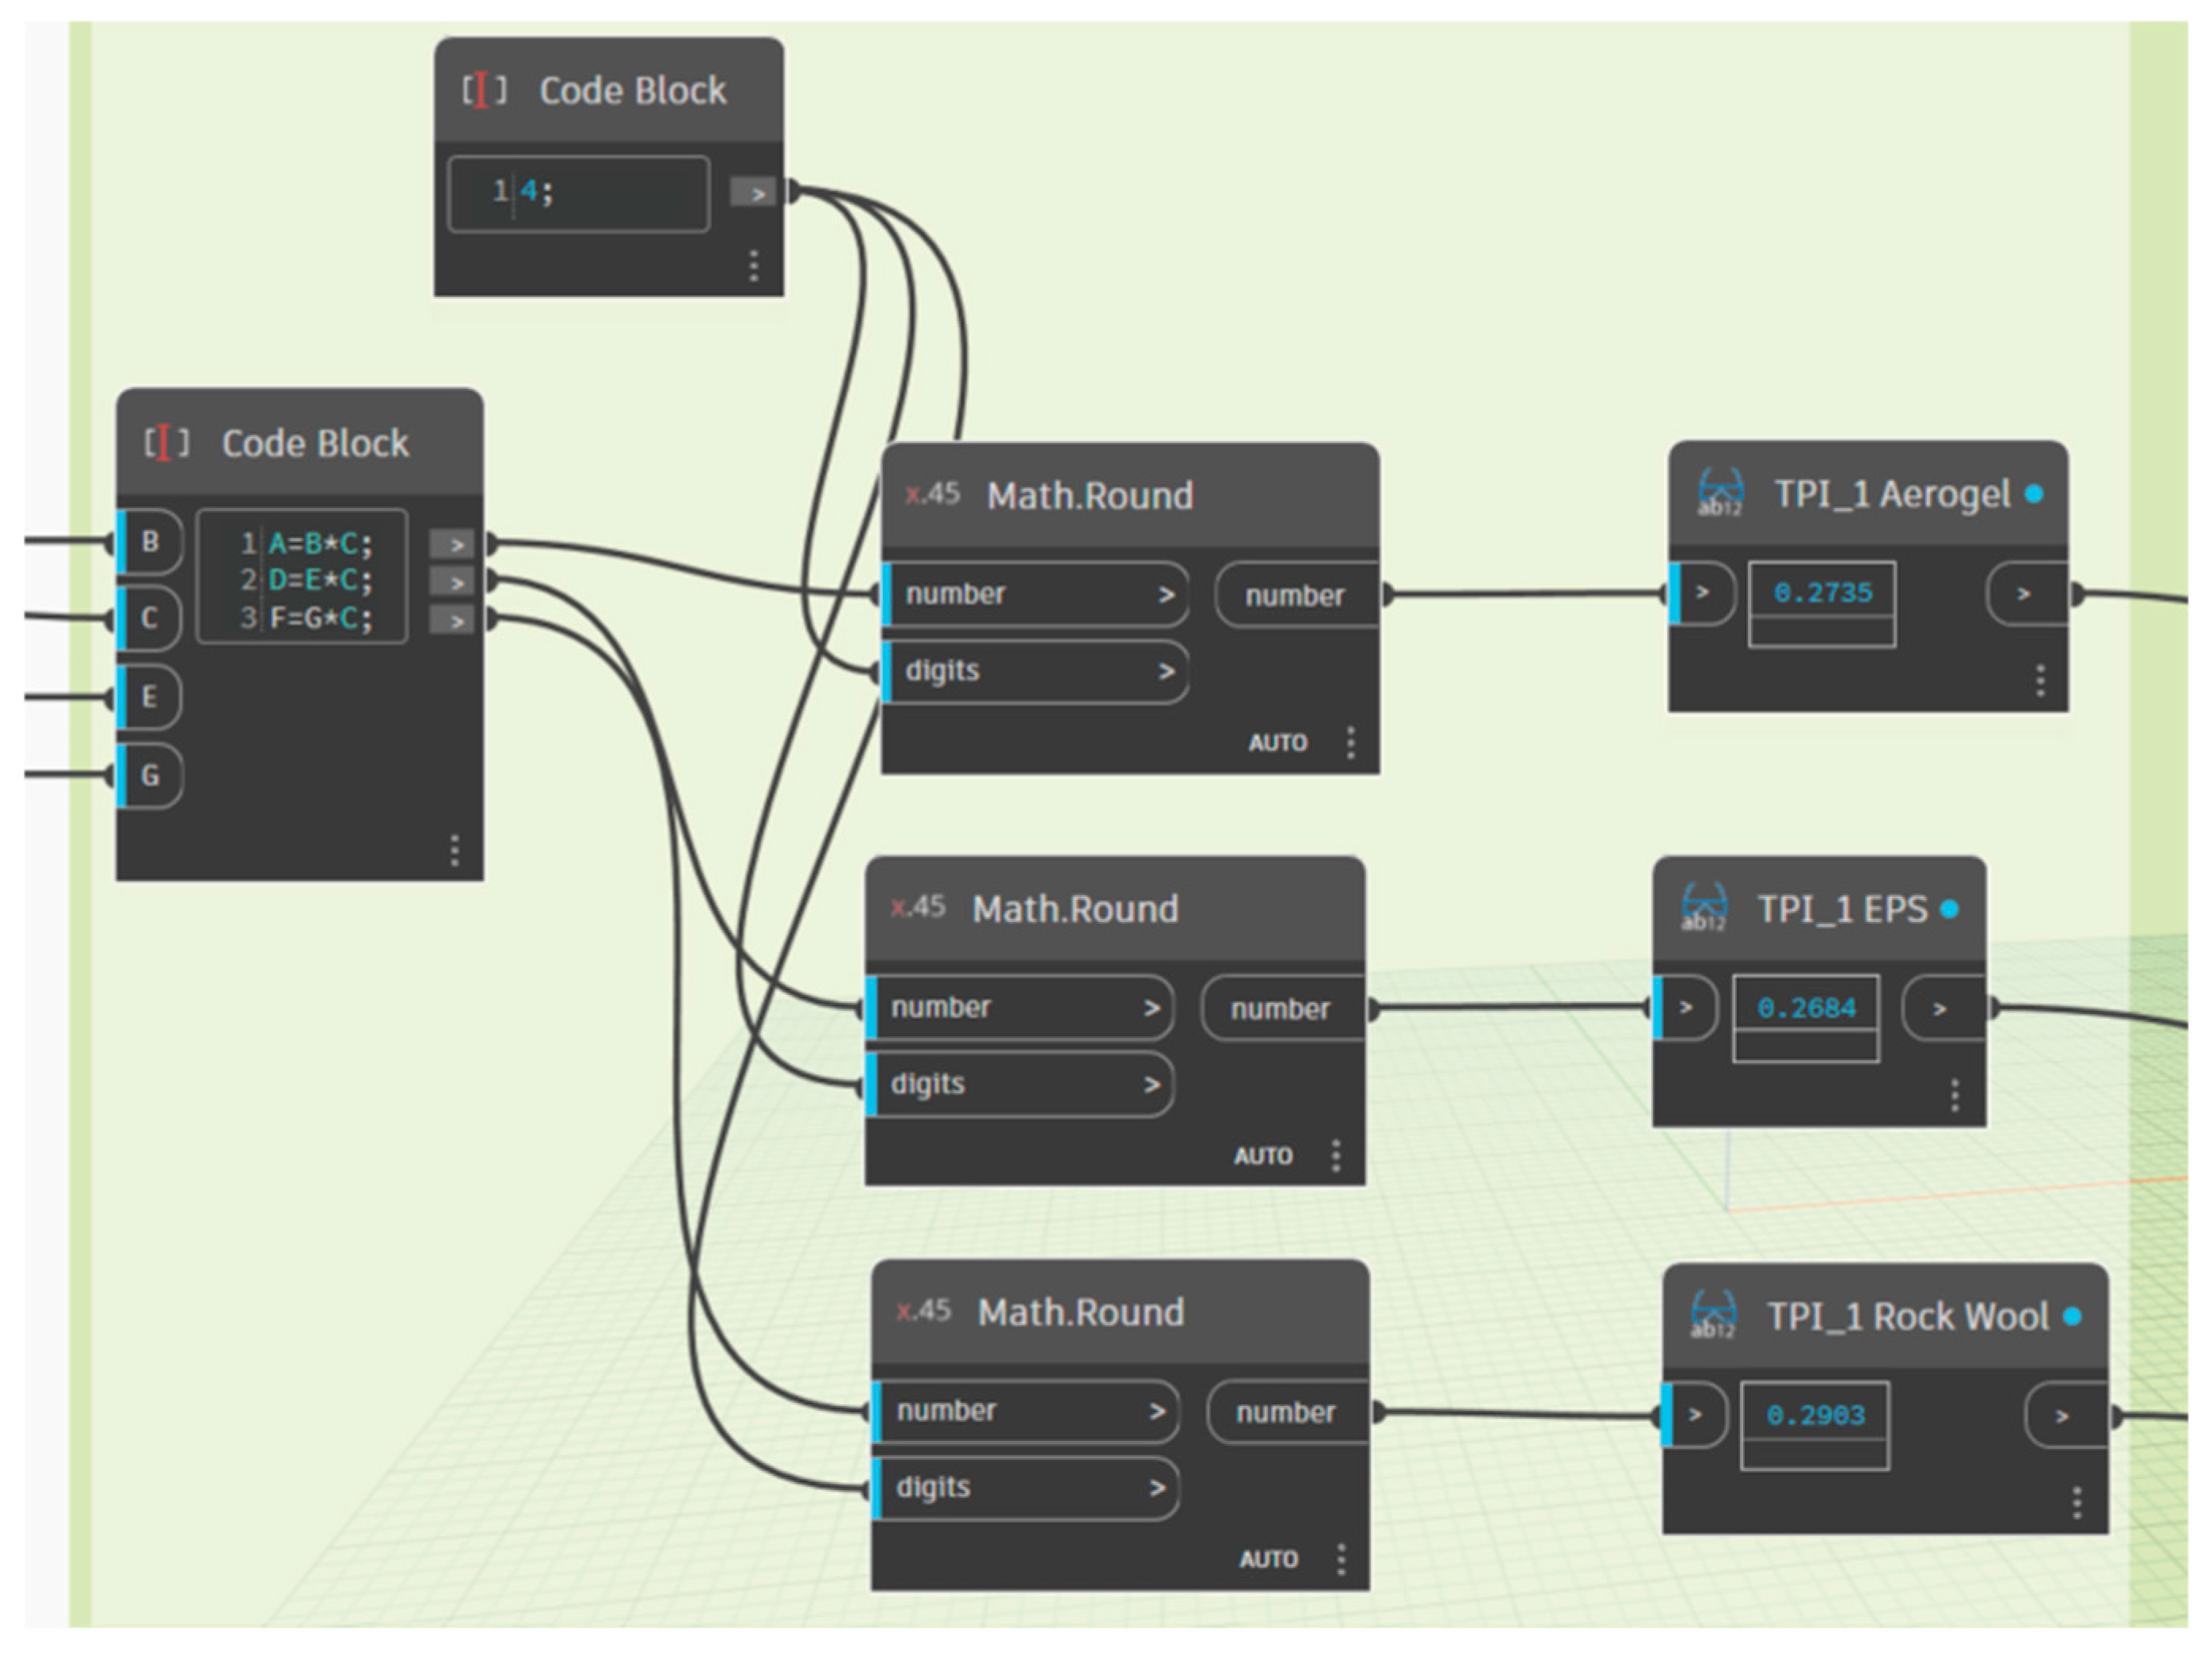Click the 0.2735 value in TPI_1 Aerogel

(1822, 592)
